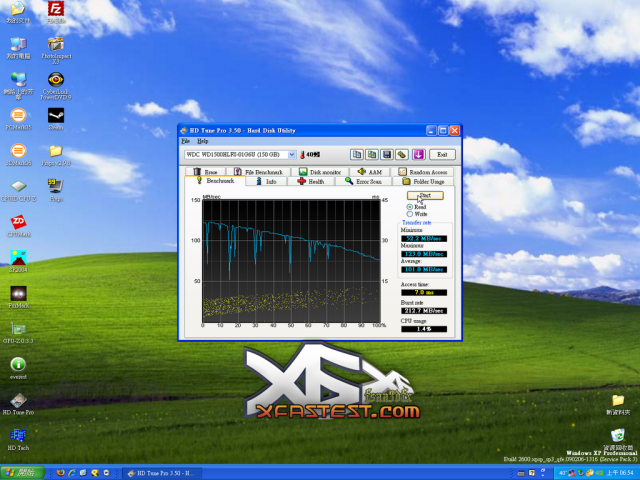Click the drive temperature thermometer indicator
Screen dimensions: 640x480
pos(310,155)
